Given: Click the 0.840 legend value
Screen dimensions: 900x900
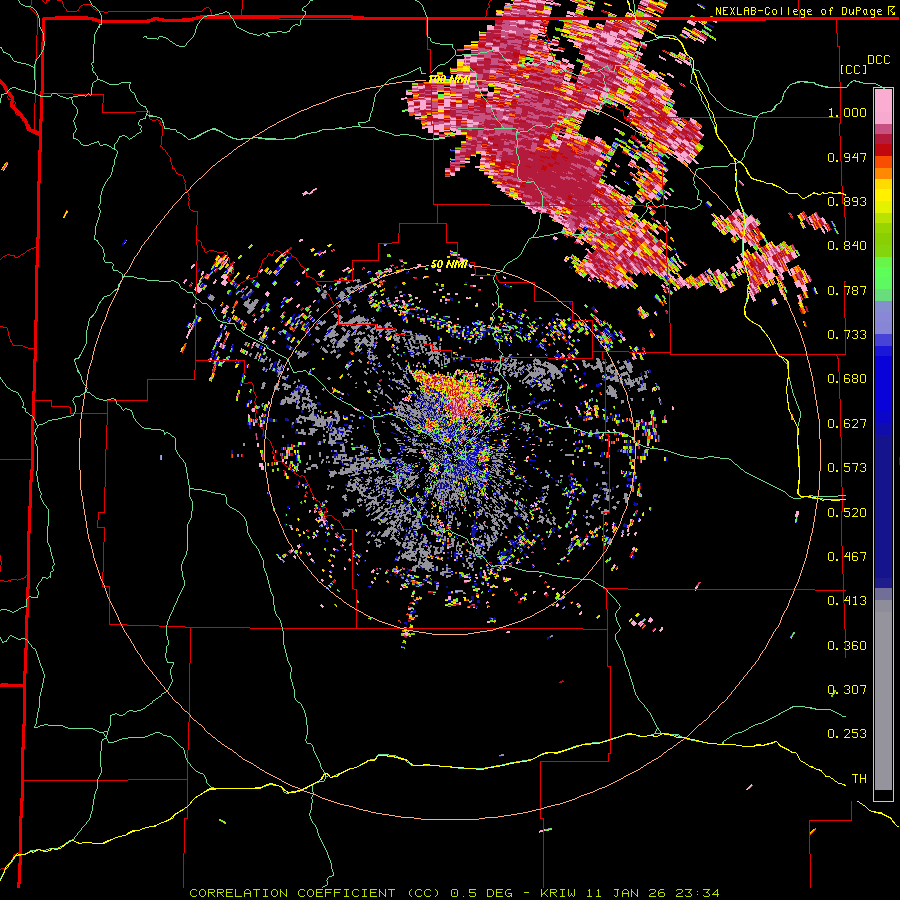Looking at the screenshot, I should [847, 246].
